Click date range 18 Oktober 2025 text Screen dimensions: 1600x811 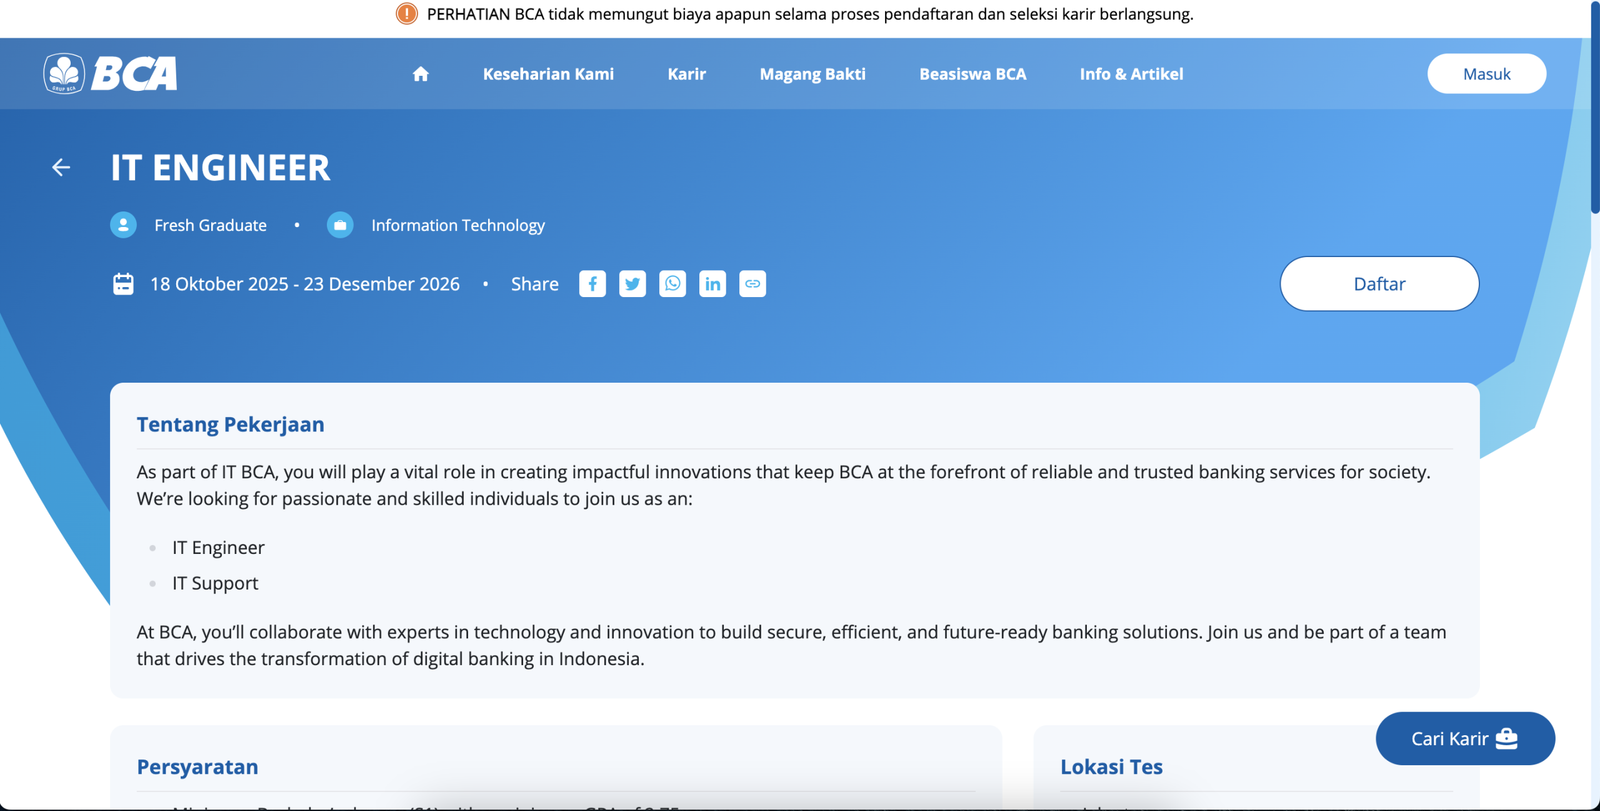[305, 284]
